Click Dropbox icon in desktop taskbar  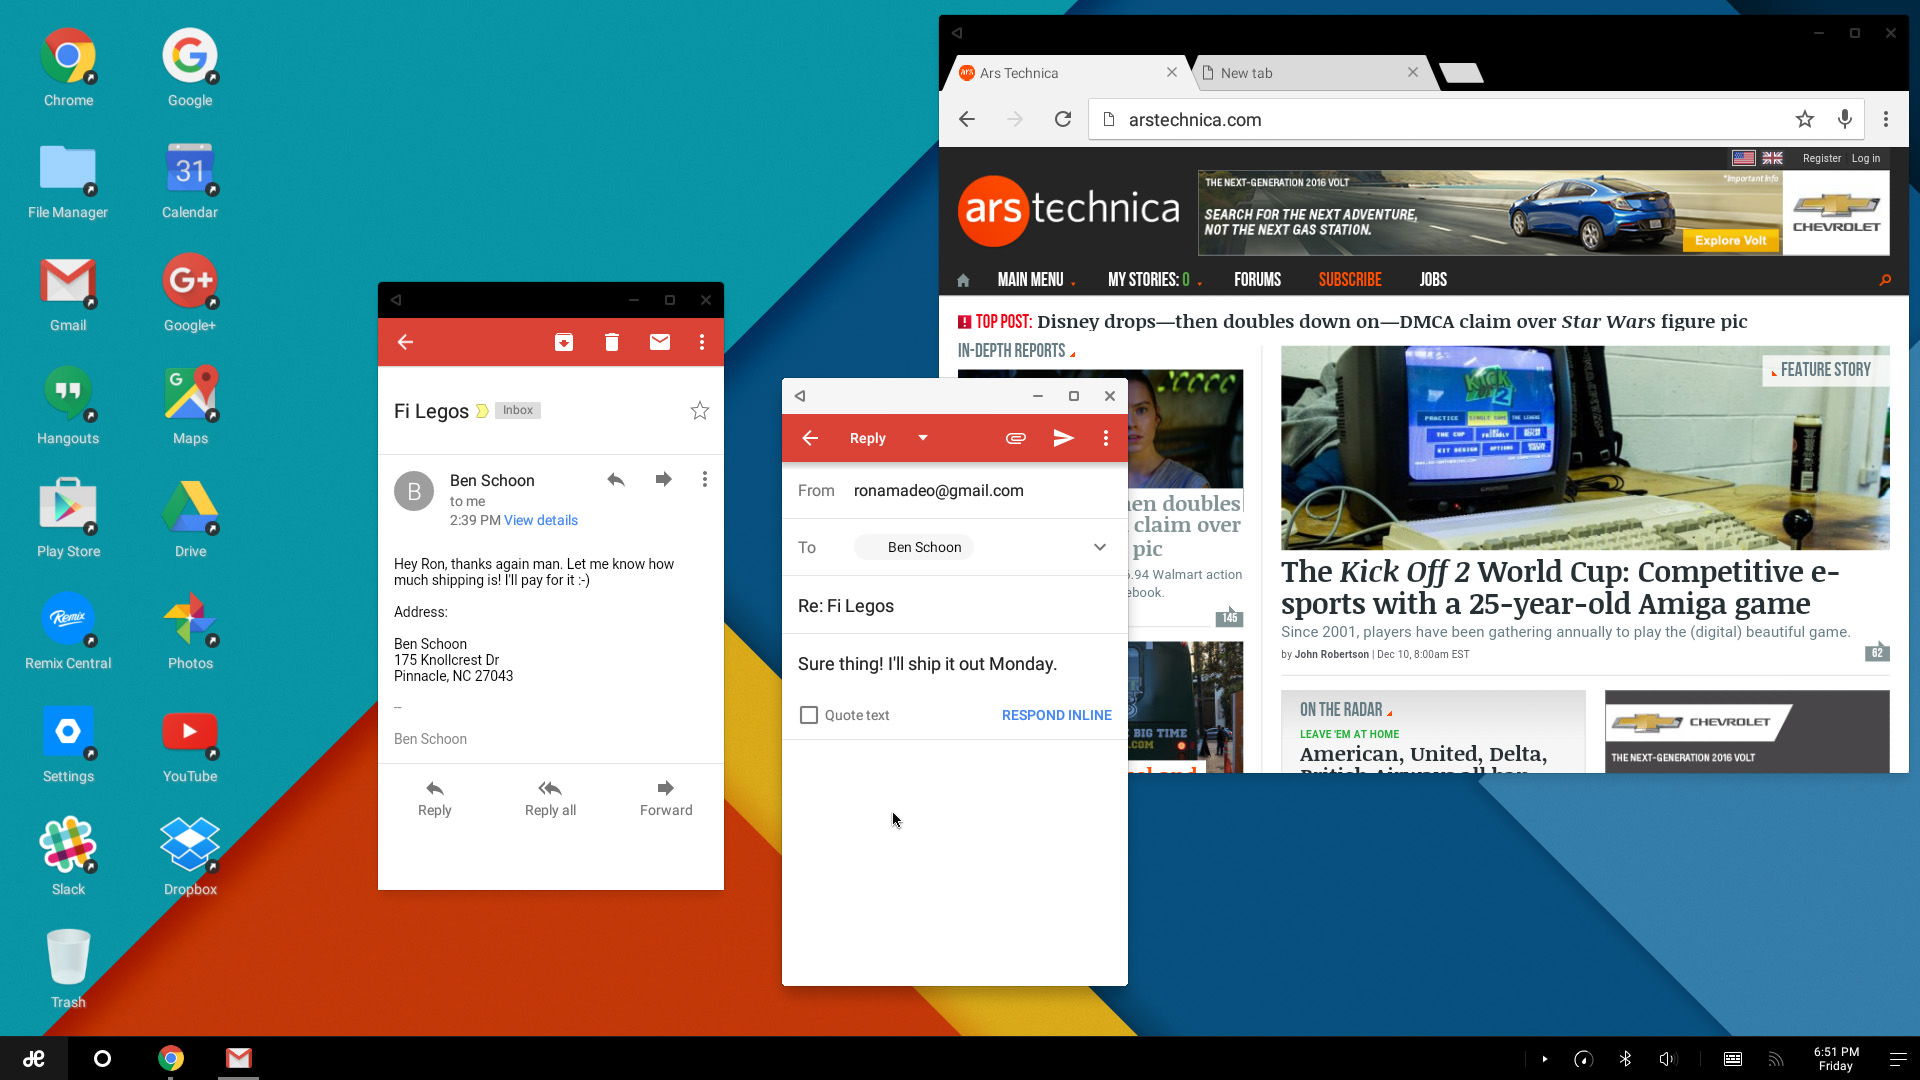tap(189, 844)
